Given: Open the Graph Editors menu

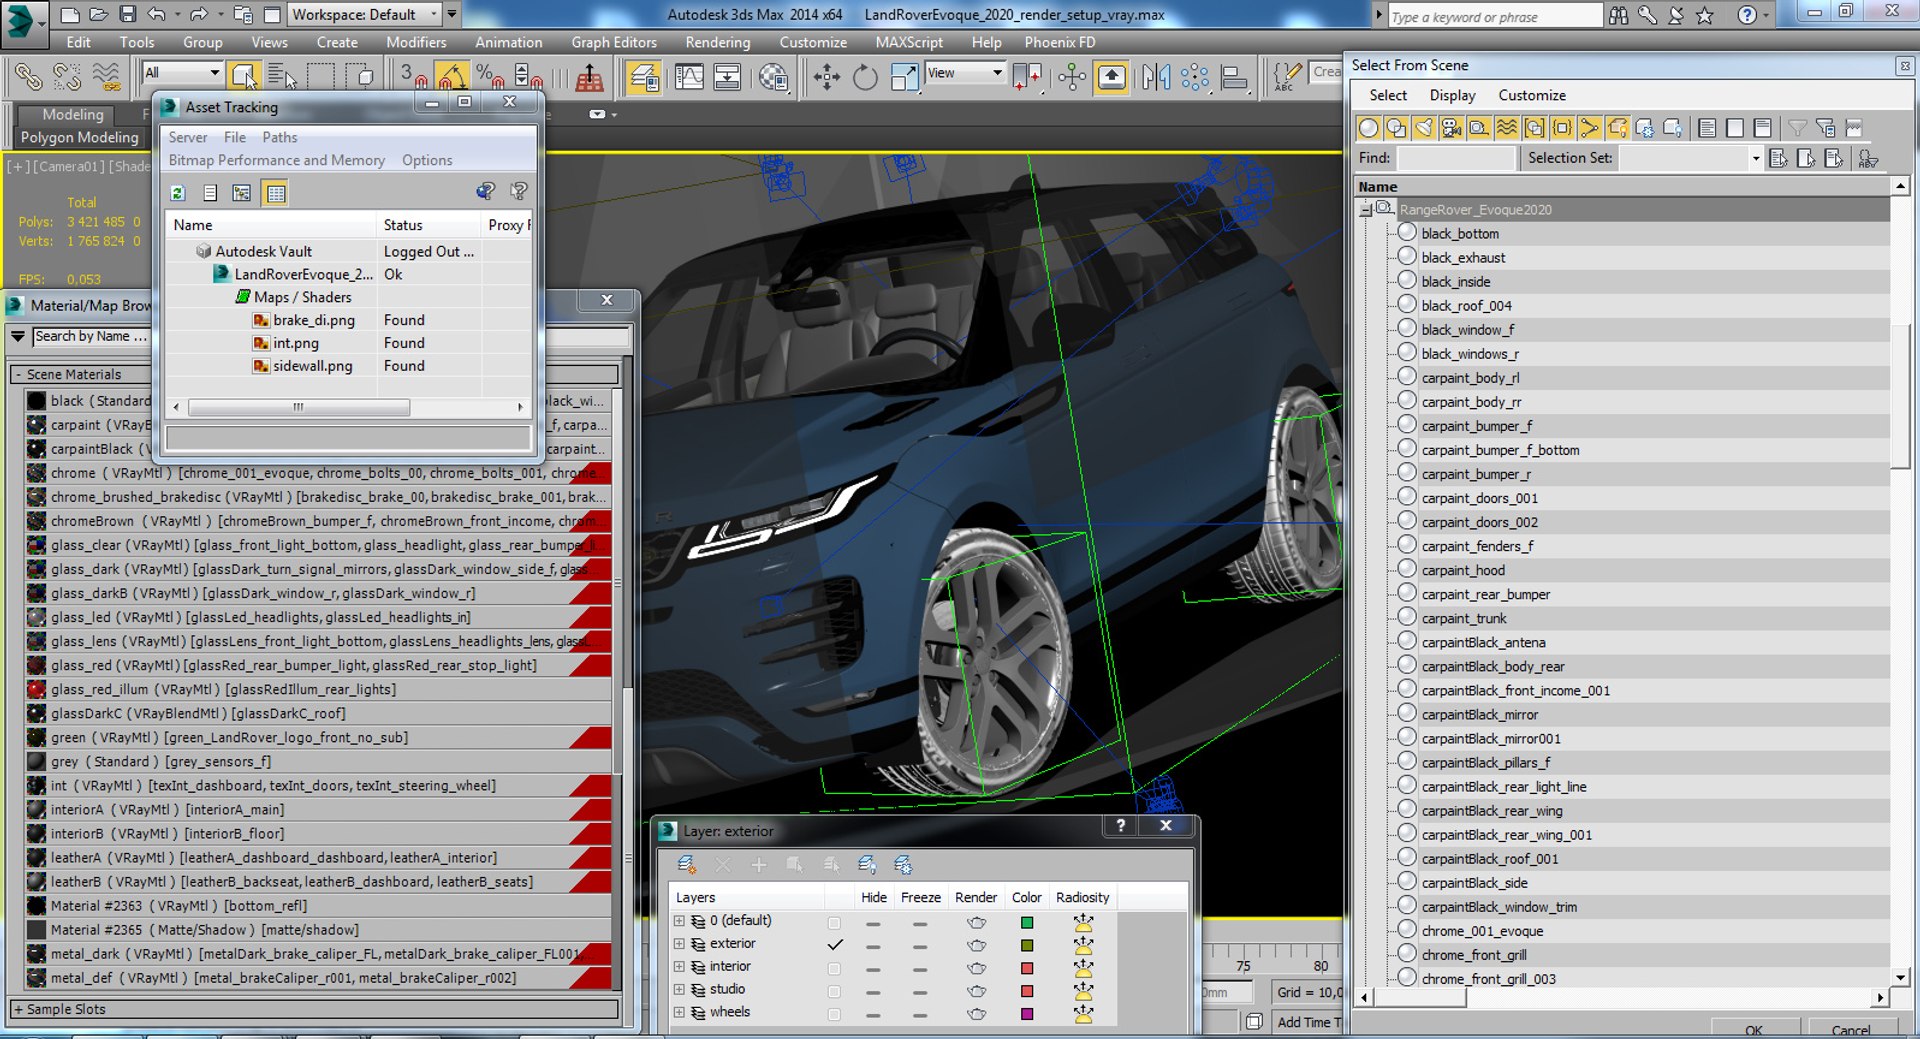Looking at the screenshot, I should tap(614, 42).
